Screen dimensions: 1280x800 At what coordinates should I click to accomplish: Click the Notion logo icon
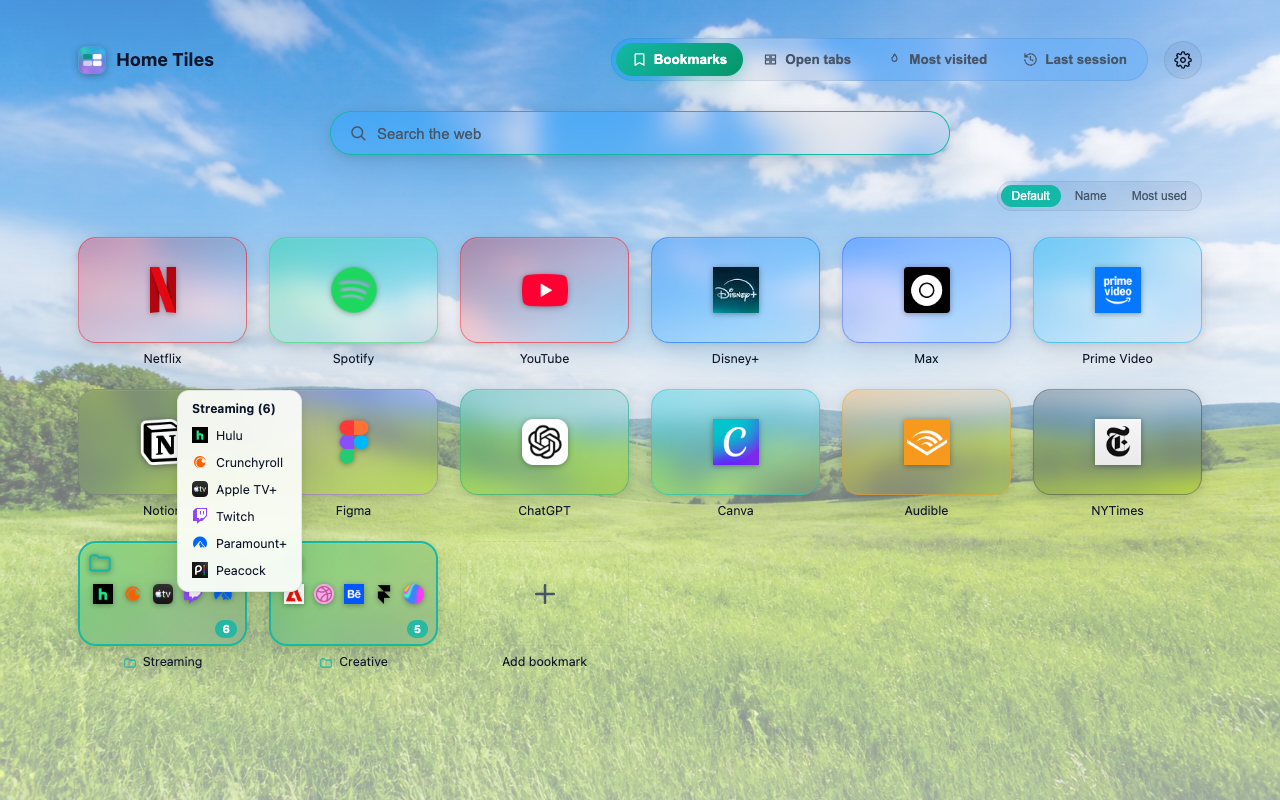pyautogui.click(x=159, y=442)
